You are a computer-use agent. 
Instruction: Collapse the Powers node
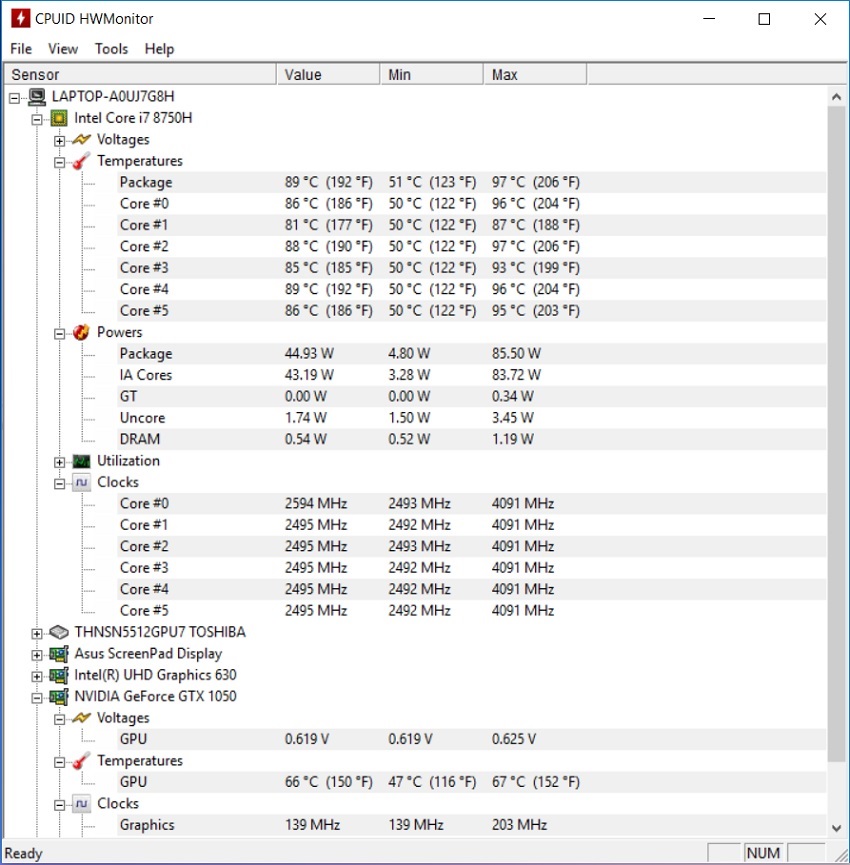point(60,334)
